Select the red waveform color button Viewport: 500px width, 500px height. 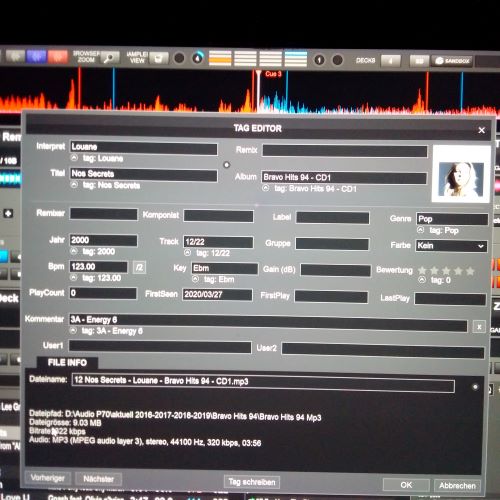coord(58,57)
